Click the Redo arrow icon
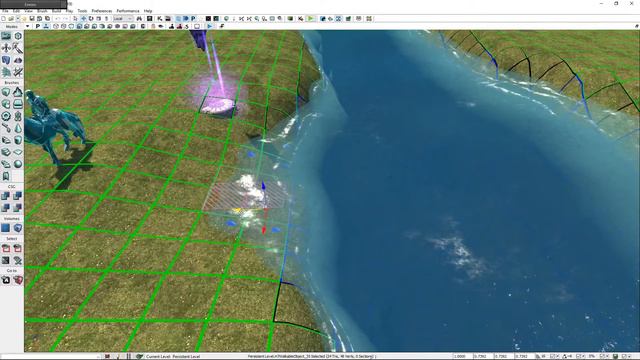The width and height of the screenshot is (640, 360). coord(65,19)
